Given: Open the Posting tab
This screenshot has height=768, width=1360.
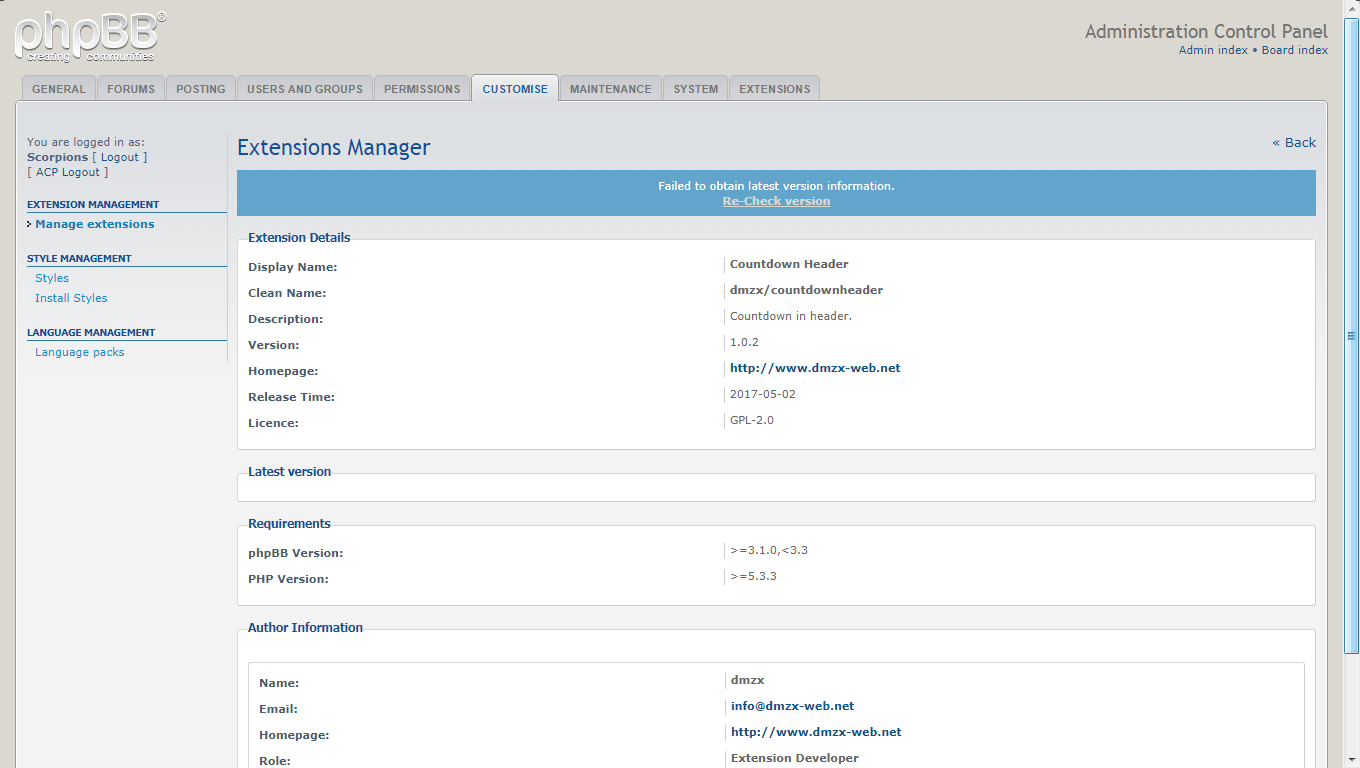Looking at the screenshot, I should tap(201, 89).
